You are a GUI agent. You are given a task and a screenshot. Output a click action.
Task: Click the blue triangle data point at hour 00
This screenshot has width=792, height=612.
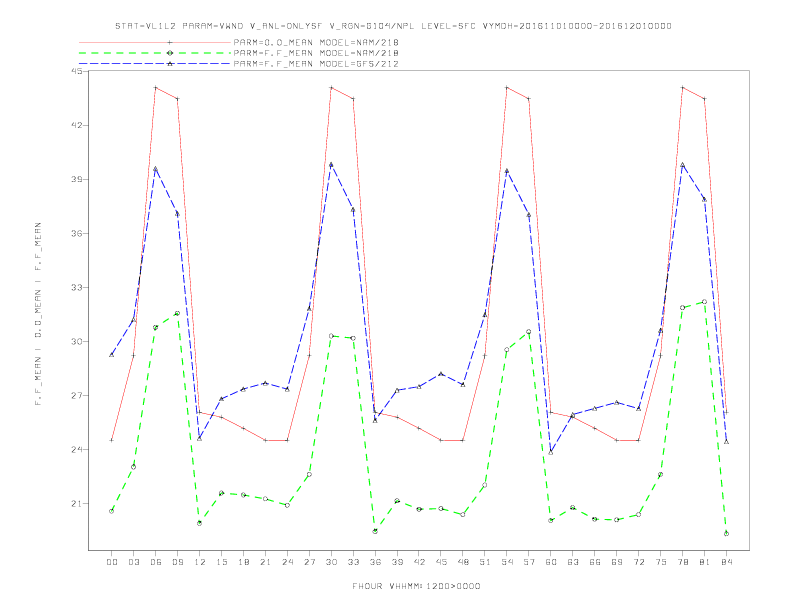[x=112, y=354]
